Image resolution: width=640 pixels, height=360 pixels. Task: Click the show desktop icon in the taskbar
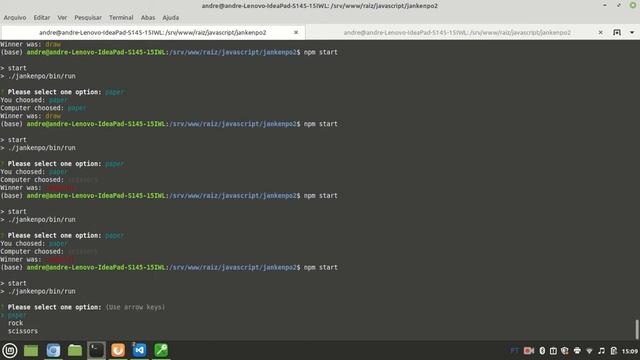[x=31, y=350]
